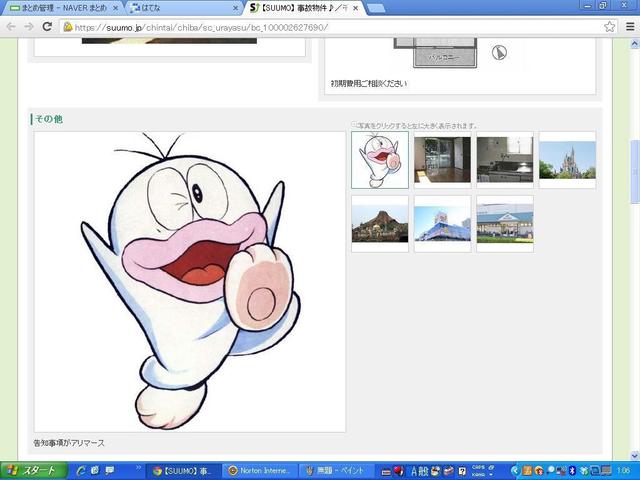The width and height of the screenshot is (640, 480).
Task: Click the page scrollbar up arrow
Action: point(635,43)
